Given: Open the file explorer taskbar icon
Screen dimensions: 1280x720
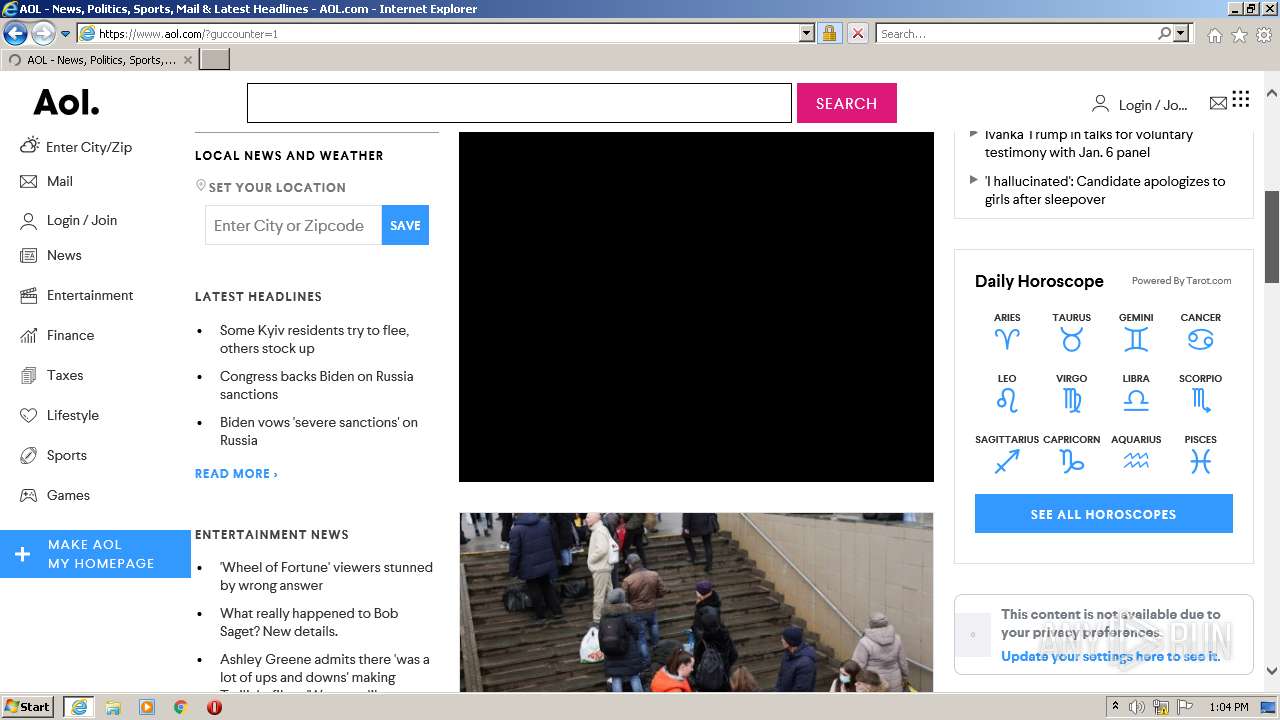Looking at the screenshot, I should (113, 707).
